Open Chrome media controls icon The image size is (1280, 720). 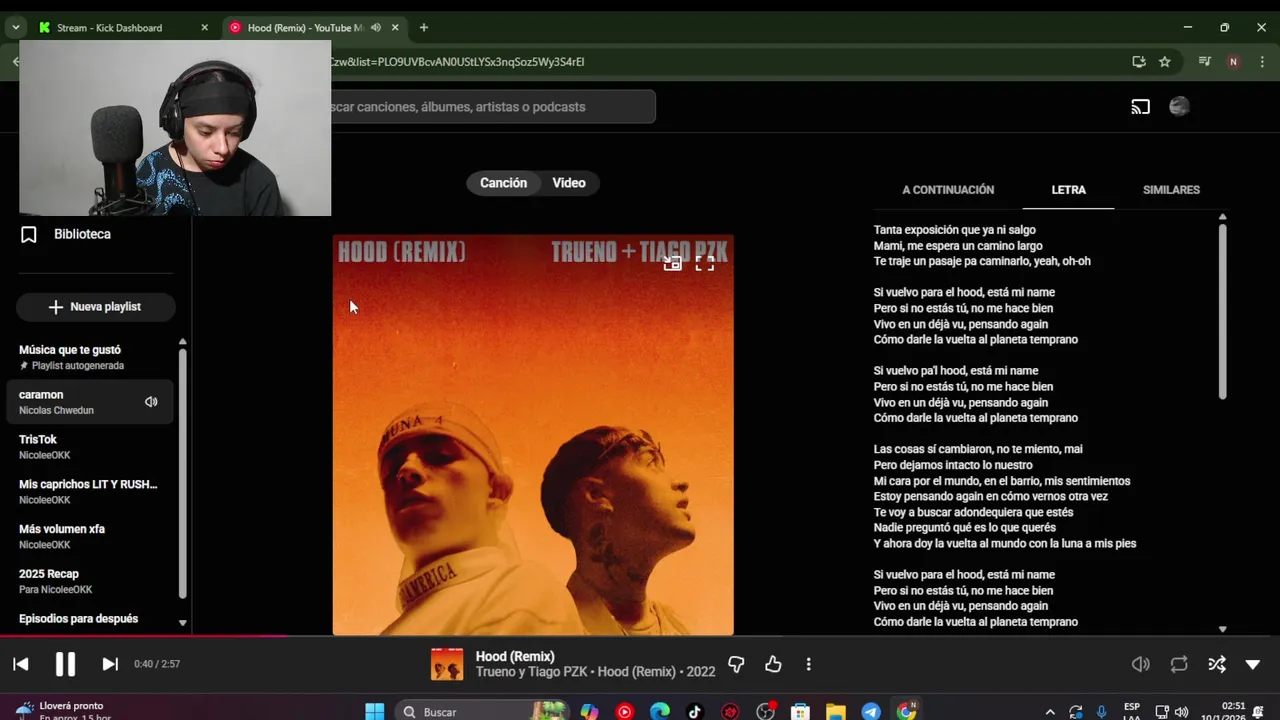[1206, 62]
